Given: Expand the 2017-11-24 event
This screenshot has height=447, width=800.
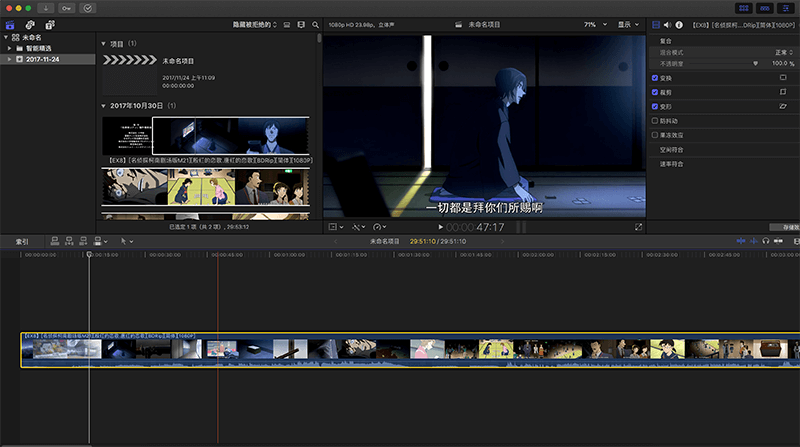Looking at the screenshot, I should pos(9,59).
